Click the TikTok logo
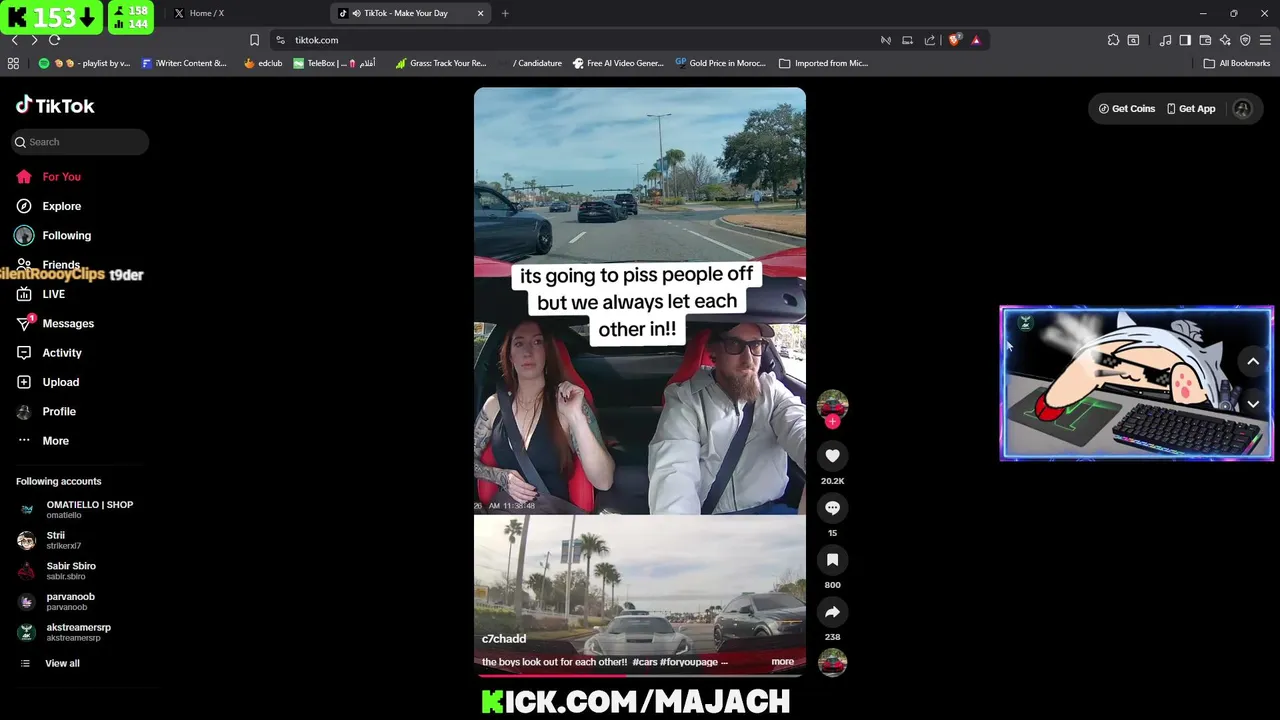 pyautogui.click(x=55, y=106)
